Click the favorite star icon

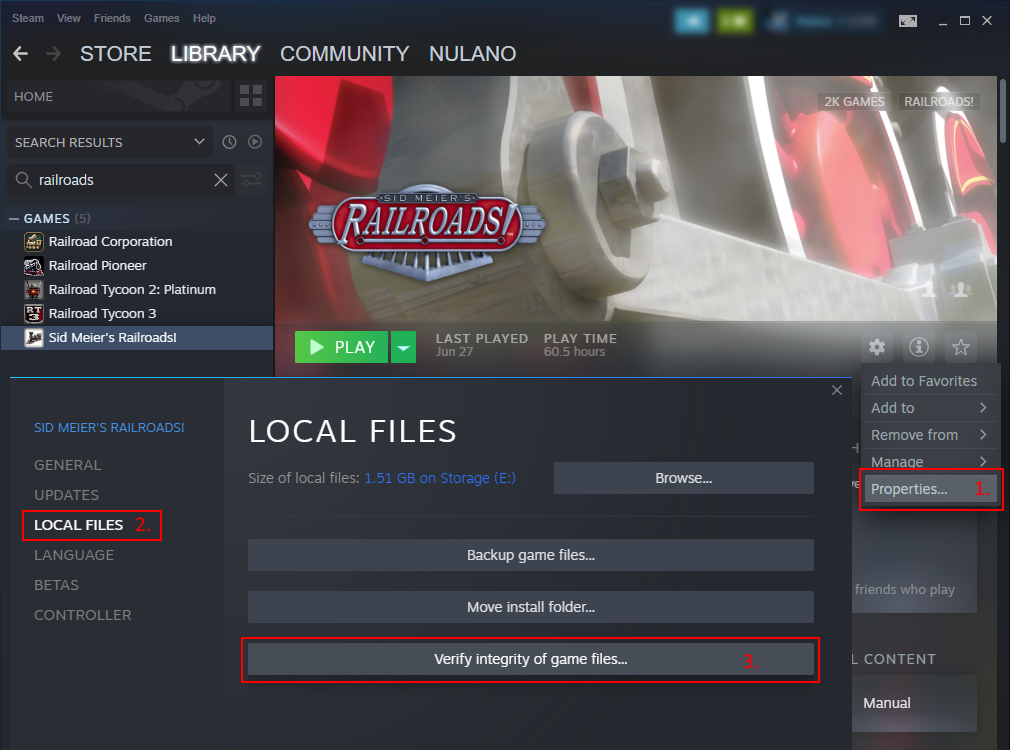tap(960, 347)
